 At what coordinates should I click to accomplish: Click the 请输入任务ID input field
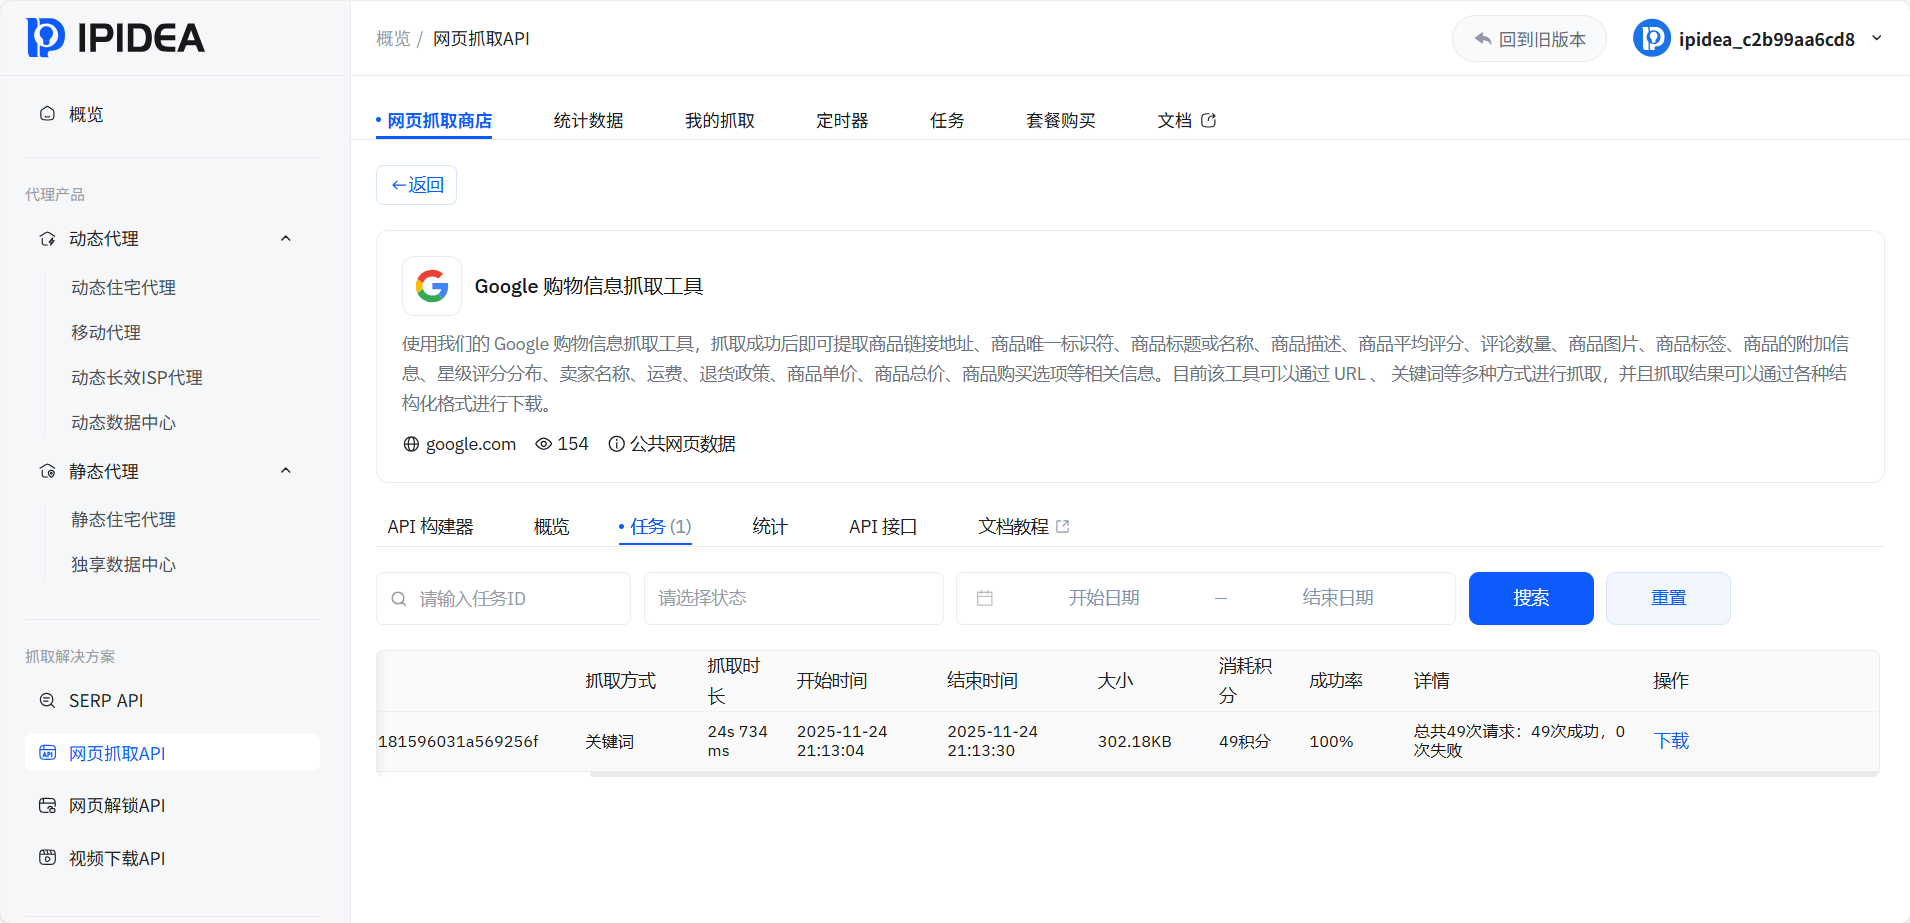point(503,598)
